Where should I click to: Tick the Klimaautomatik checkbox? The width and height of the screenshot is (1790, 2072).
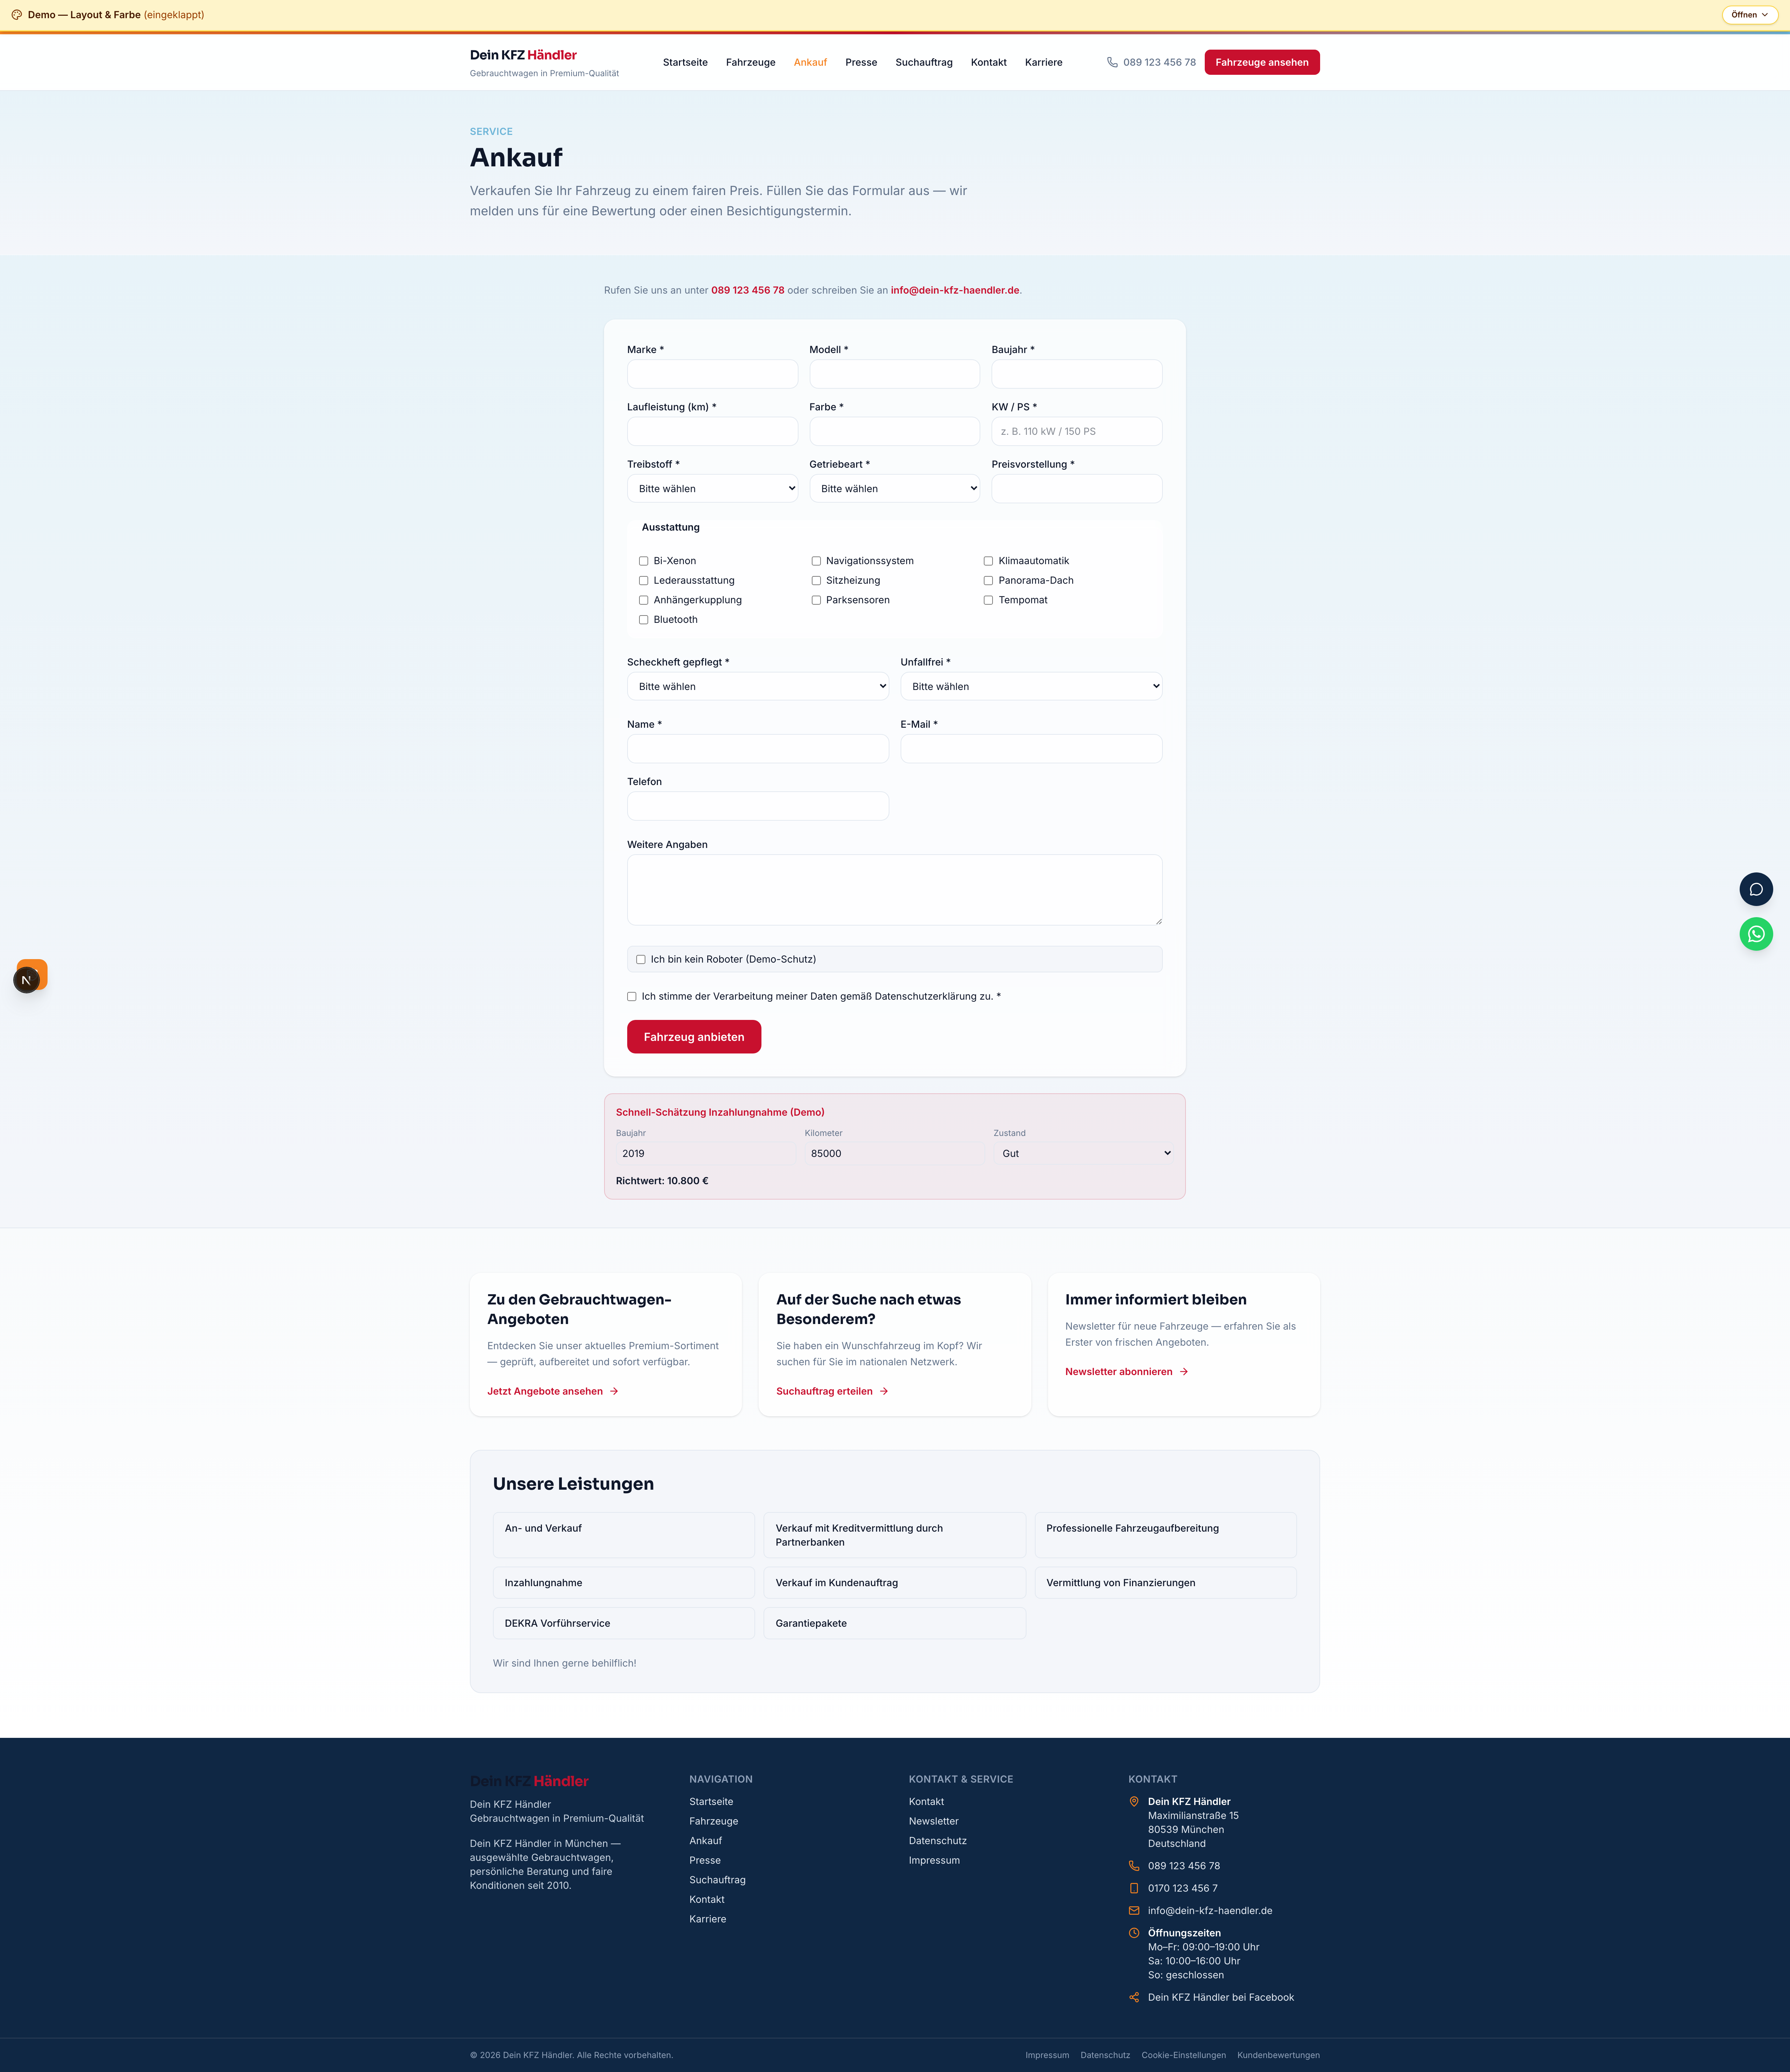988,561
